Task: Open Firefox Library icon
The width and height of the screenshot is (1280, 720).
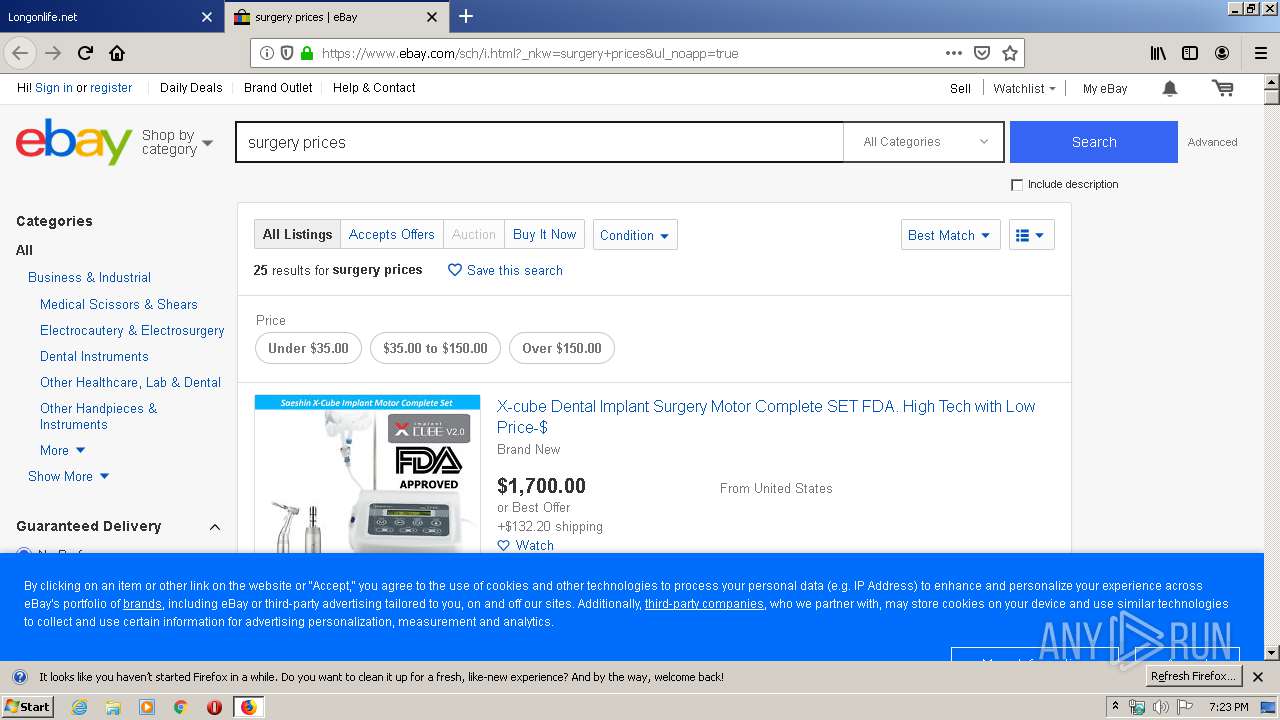Action: [x=1158, y=53]
